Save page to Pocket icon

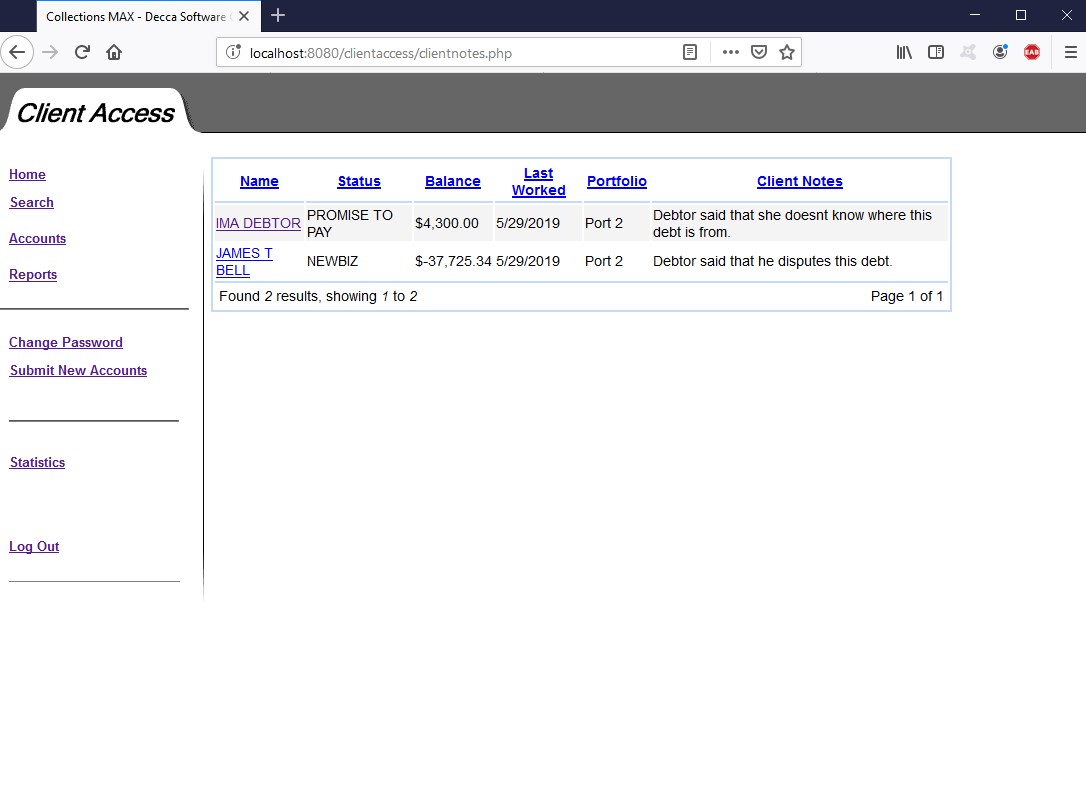click(759, 53)
